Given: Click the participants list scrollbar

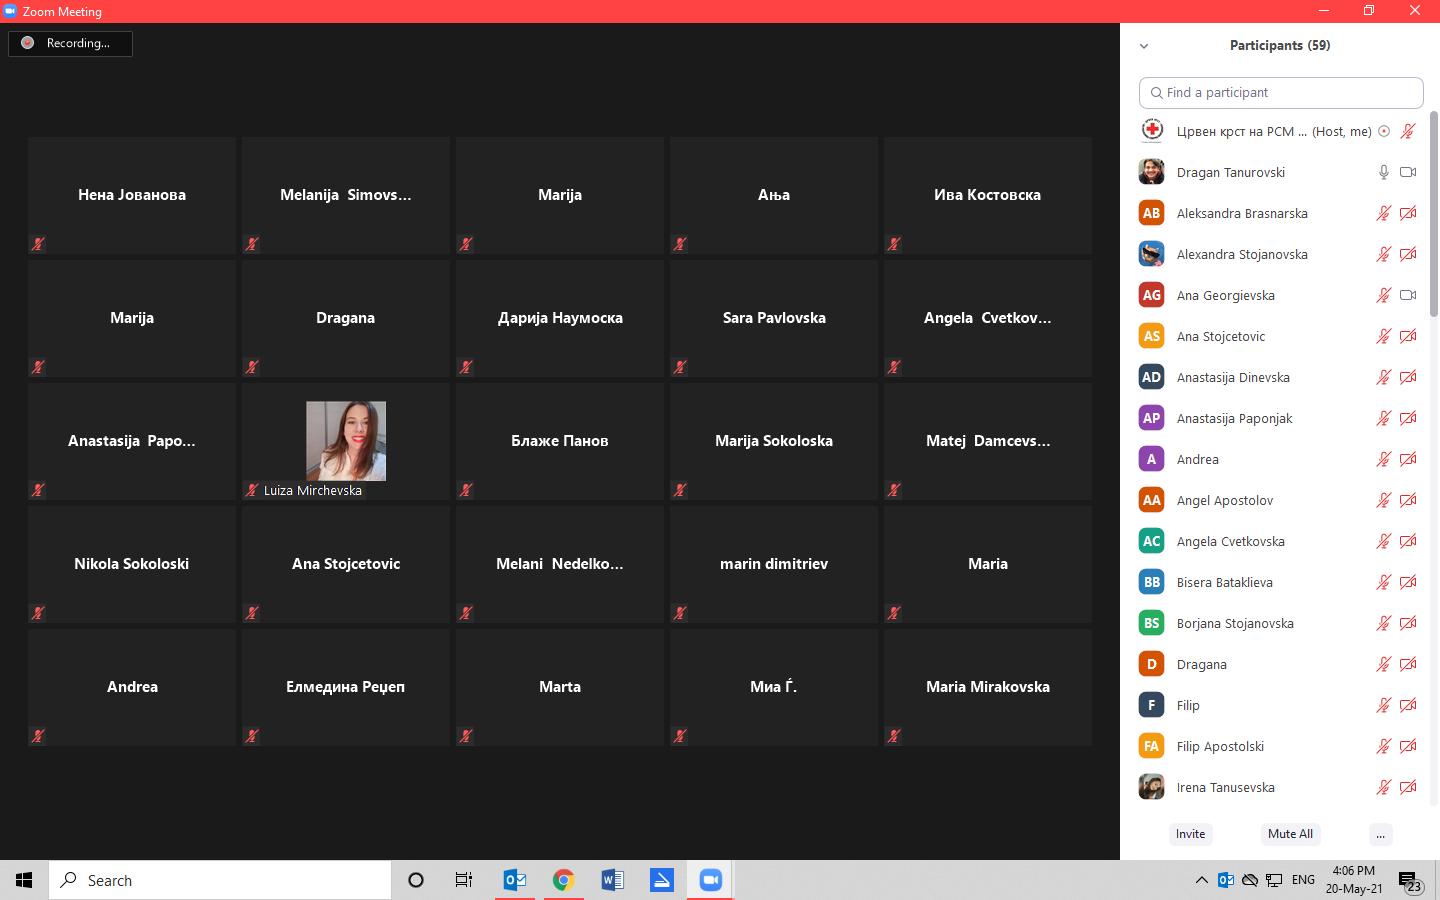Looking at the screenshot, I should 1434,215.
